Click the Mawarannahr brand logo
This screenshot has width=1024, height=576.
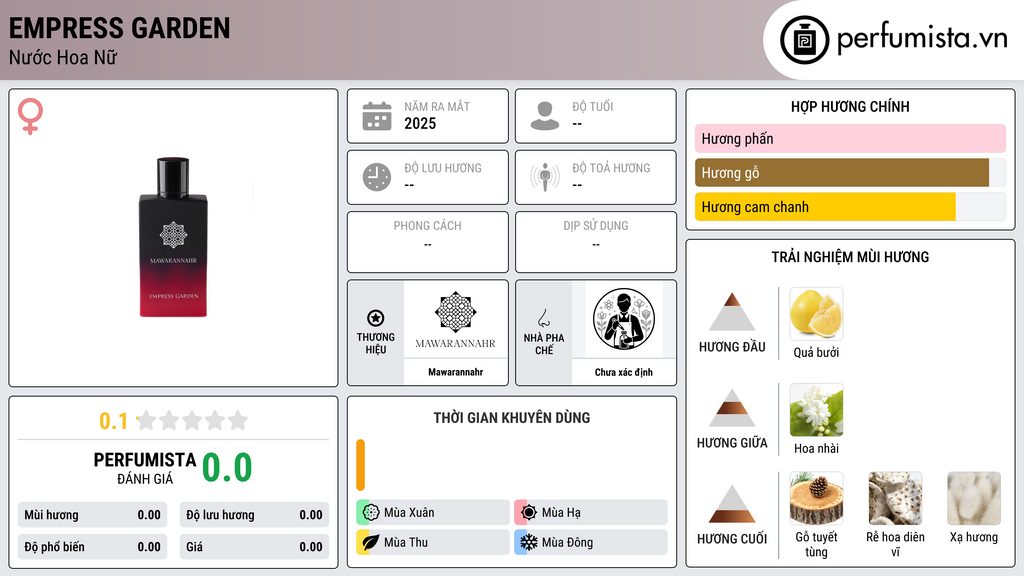(x=455, y=320)
